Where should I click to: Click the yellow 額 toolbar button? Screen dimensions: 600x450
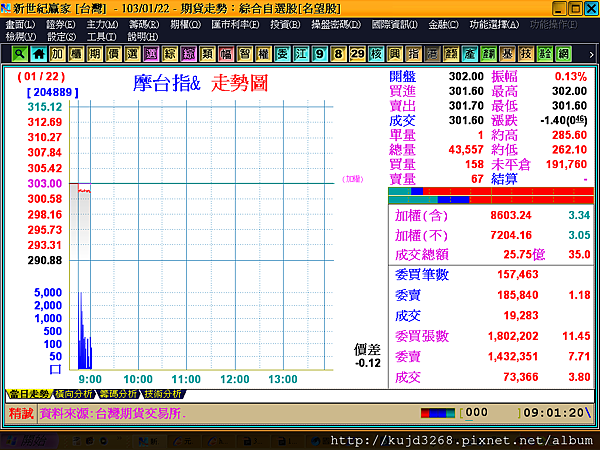click(x=451, y=54)
